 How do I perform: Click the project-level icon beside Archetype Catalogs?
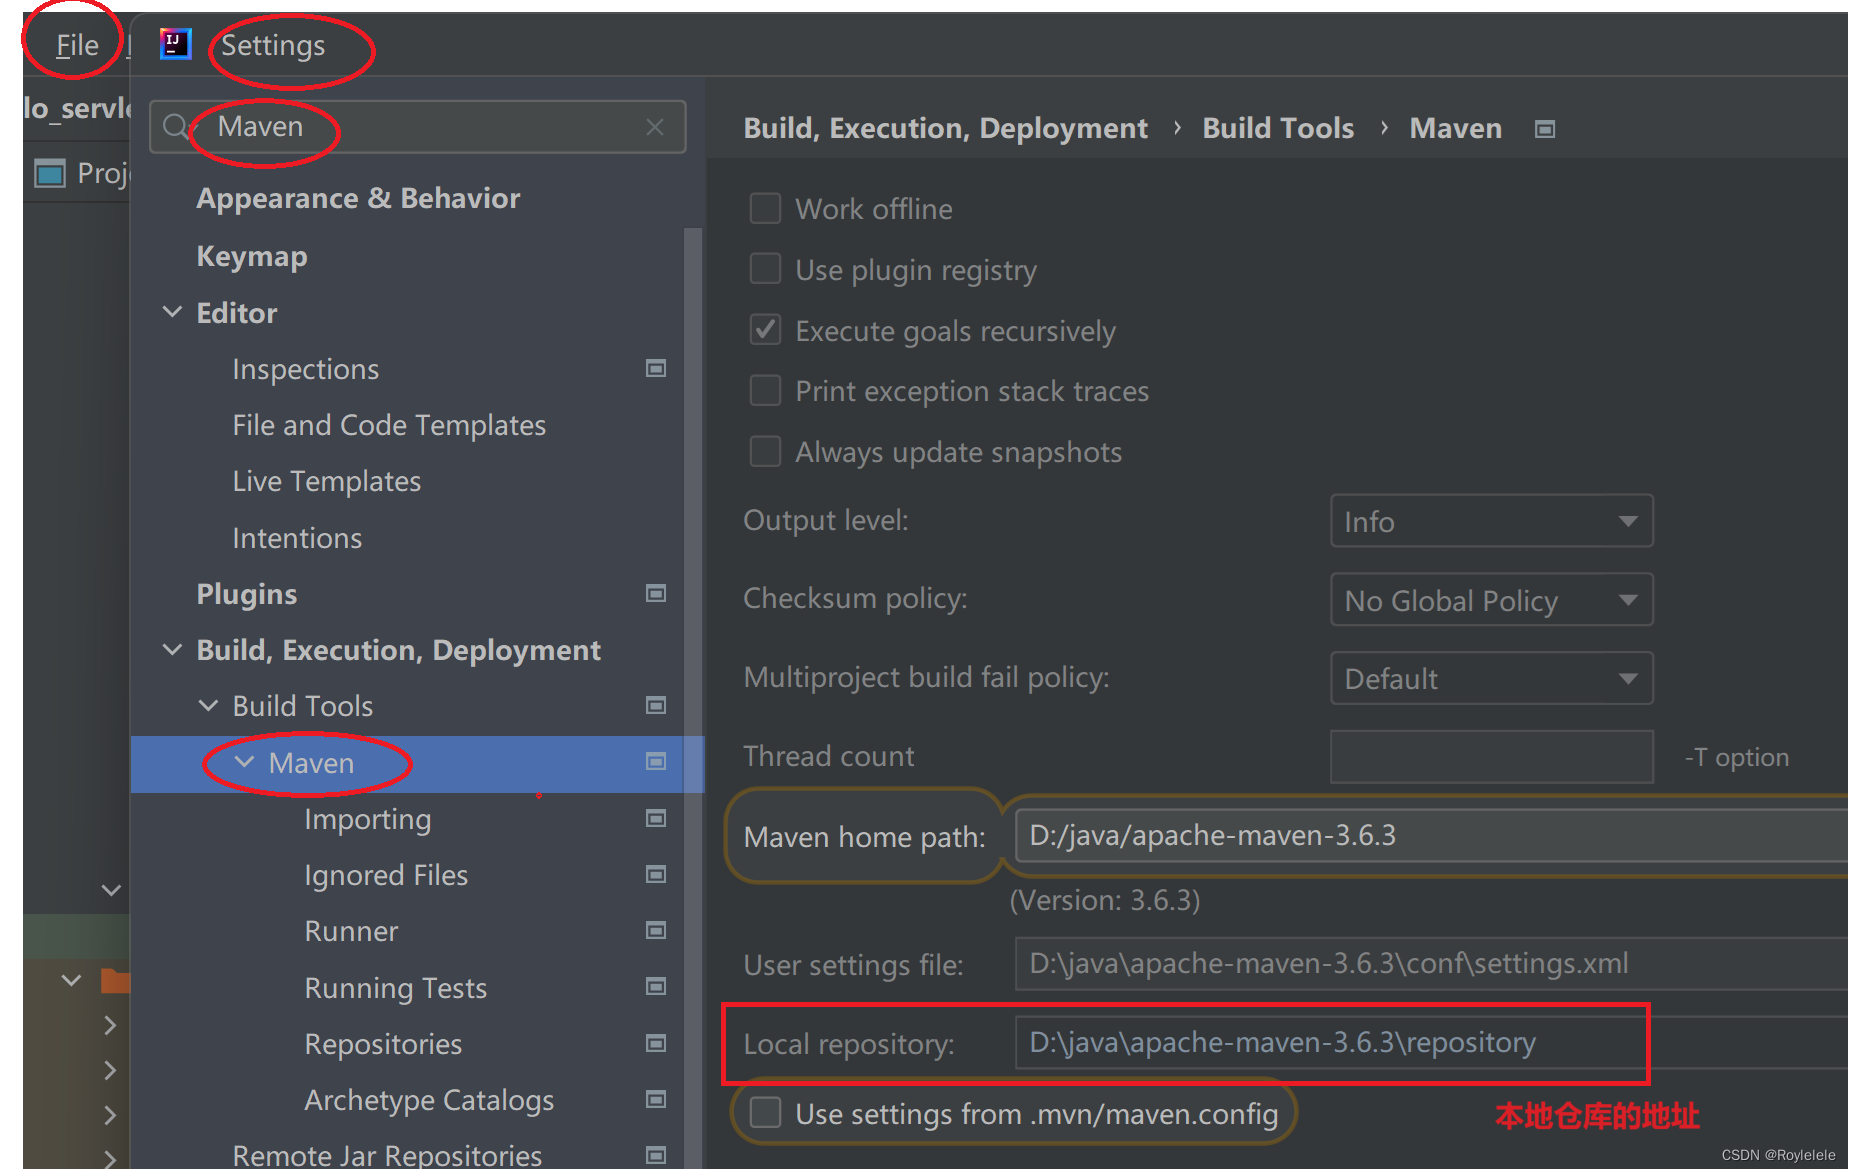tap(656, 1100)
